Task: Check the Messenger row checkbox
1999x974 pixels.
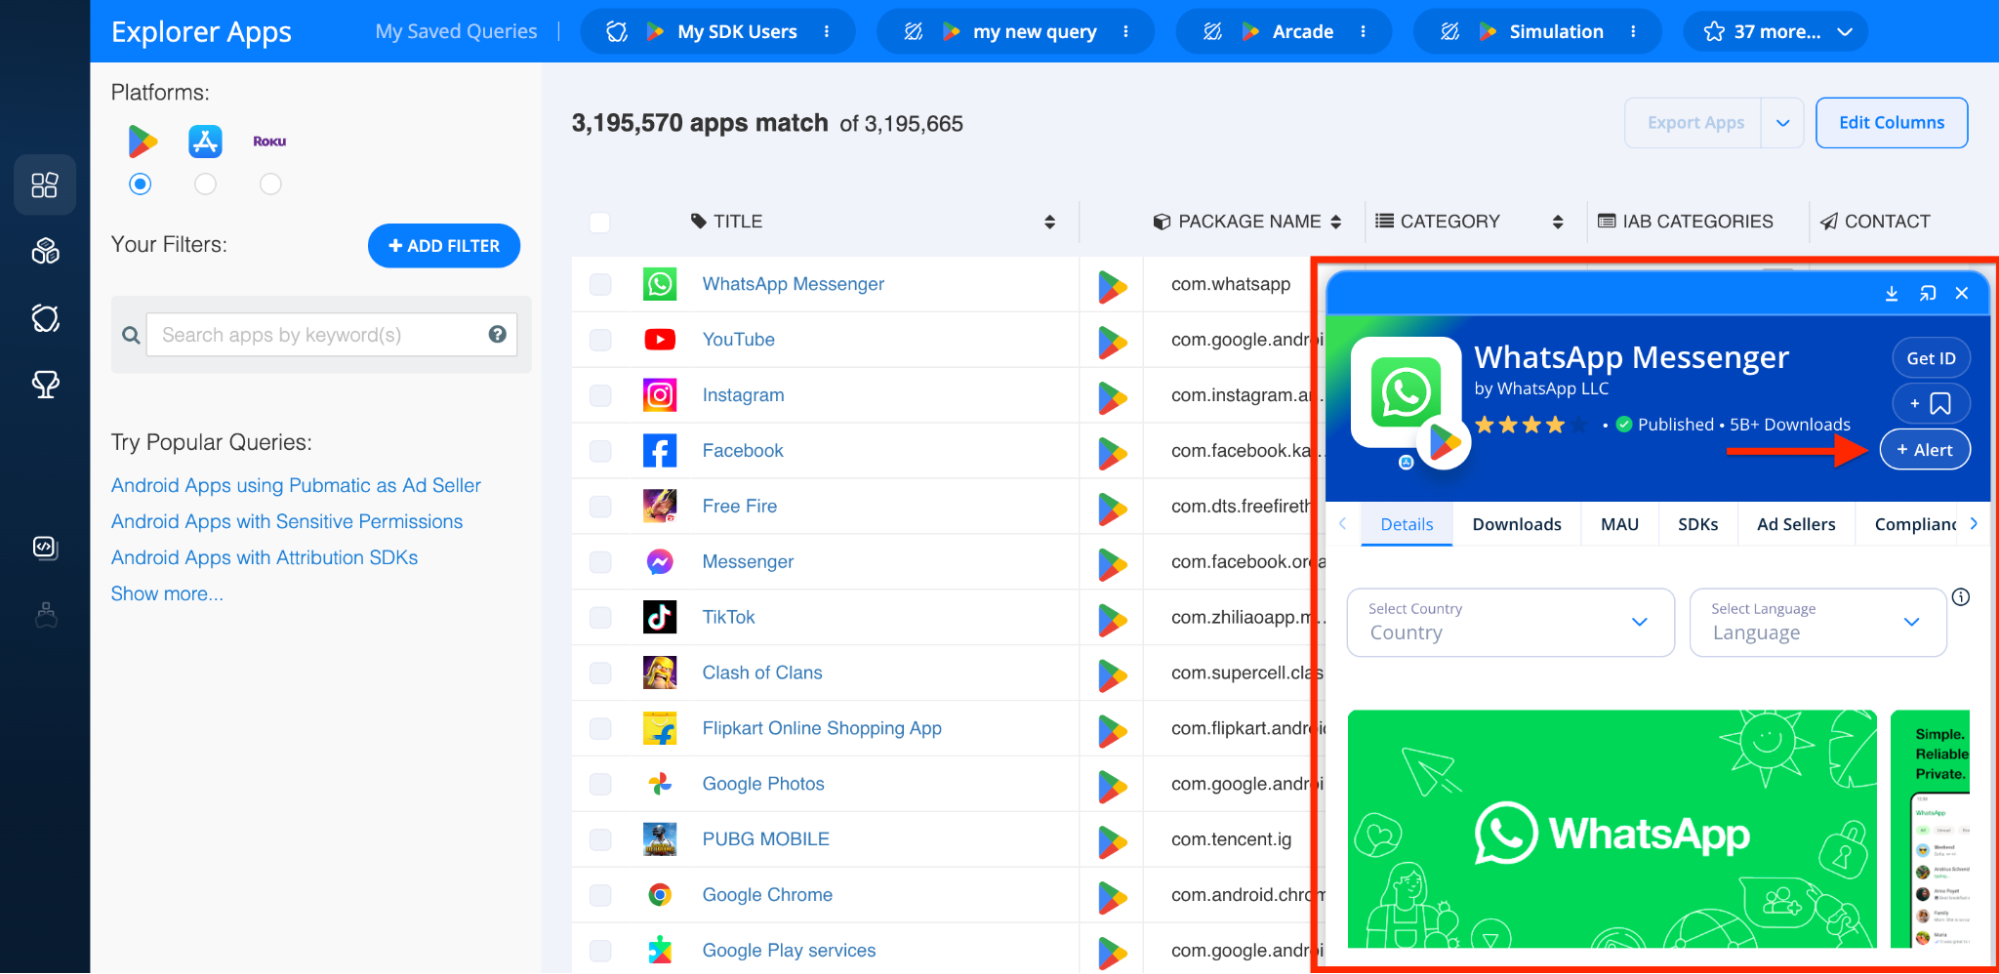Action: pos(600,562)
